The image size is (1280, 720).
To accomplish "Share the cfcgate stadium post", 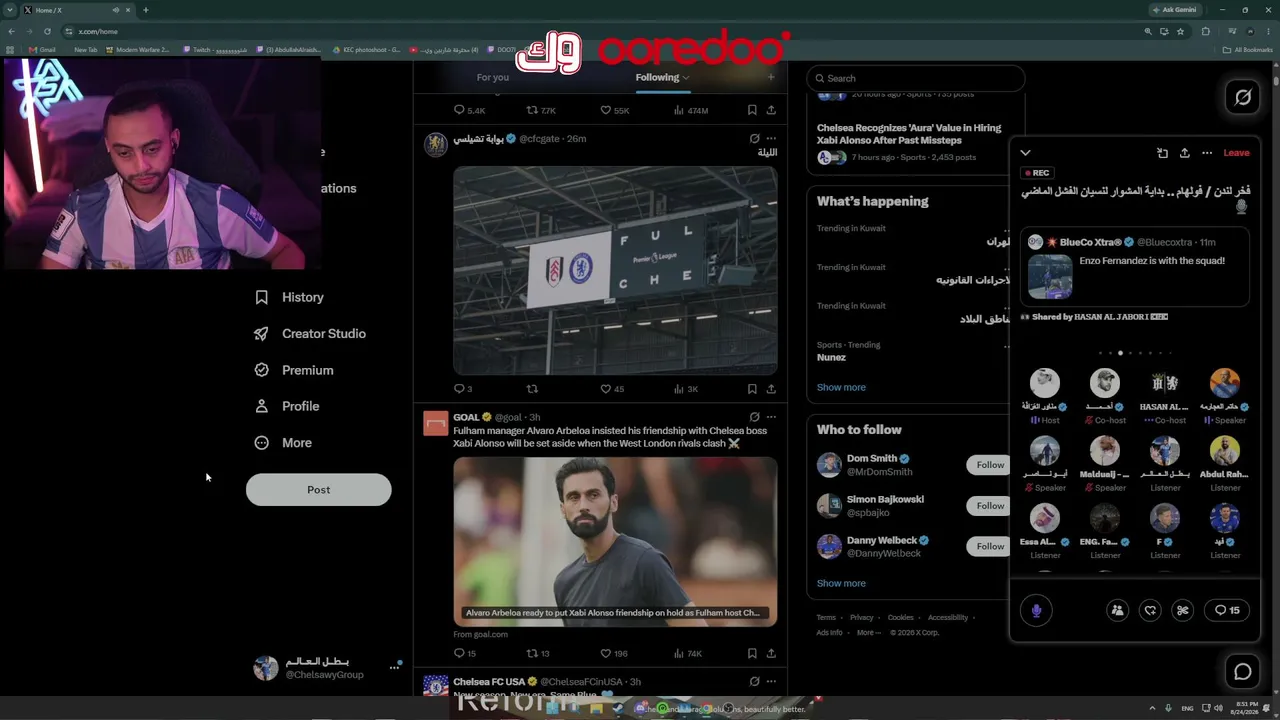I will [771, 389].
